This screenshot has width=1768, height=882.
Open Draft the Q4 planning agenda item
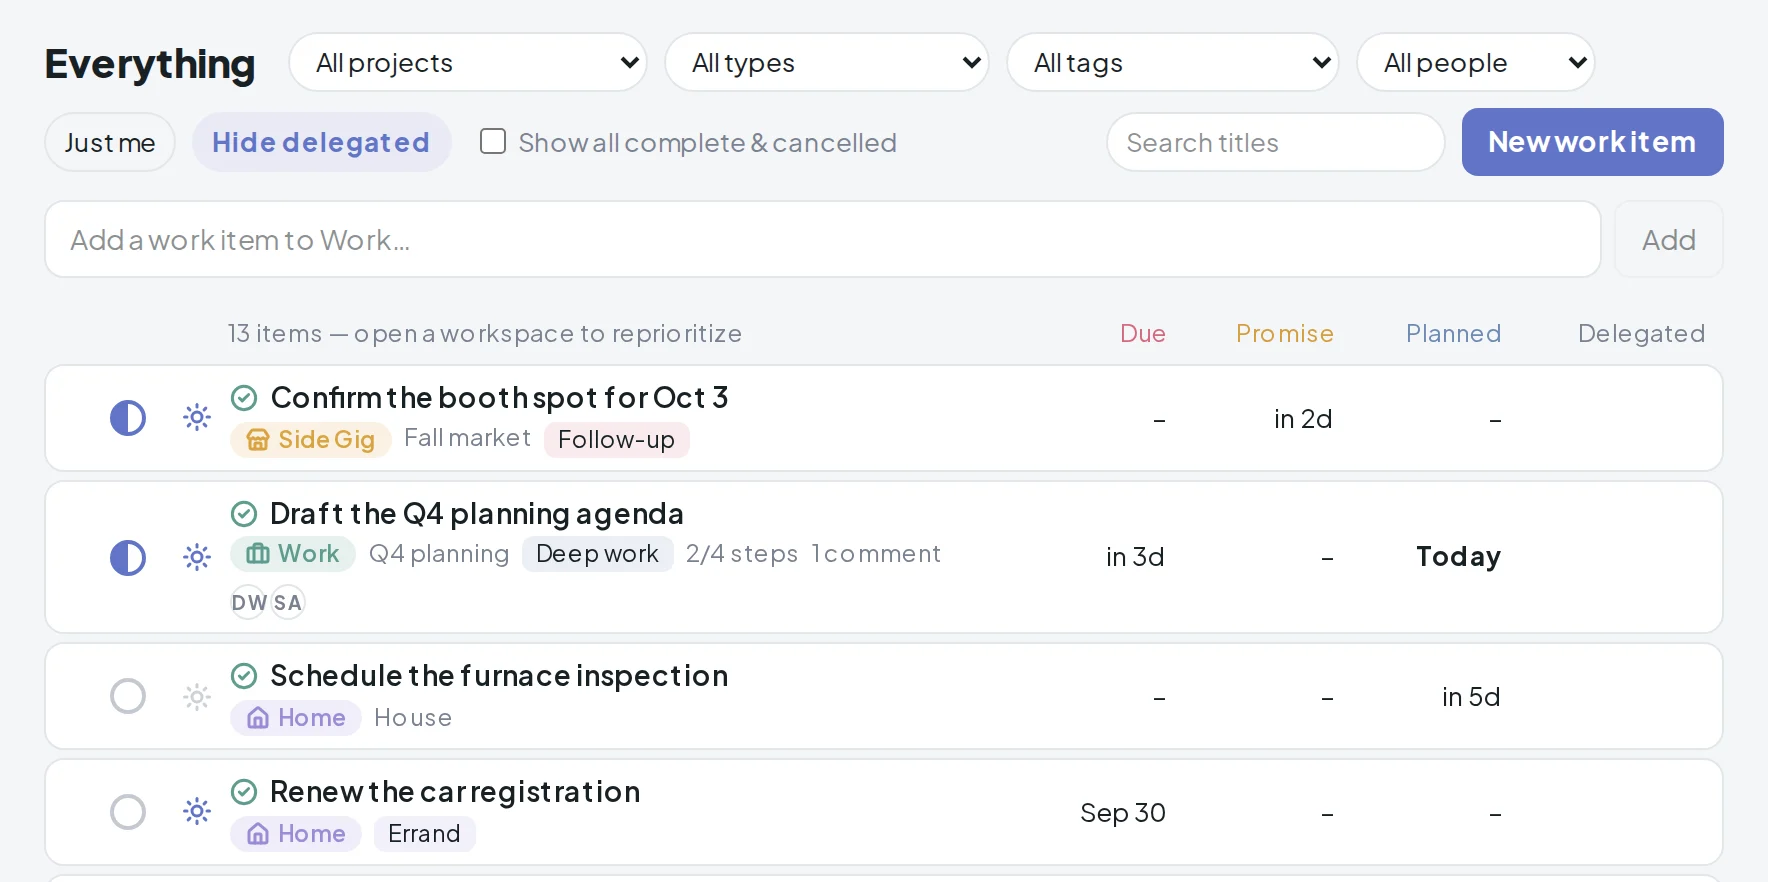click(x=477, y=514)
